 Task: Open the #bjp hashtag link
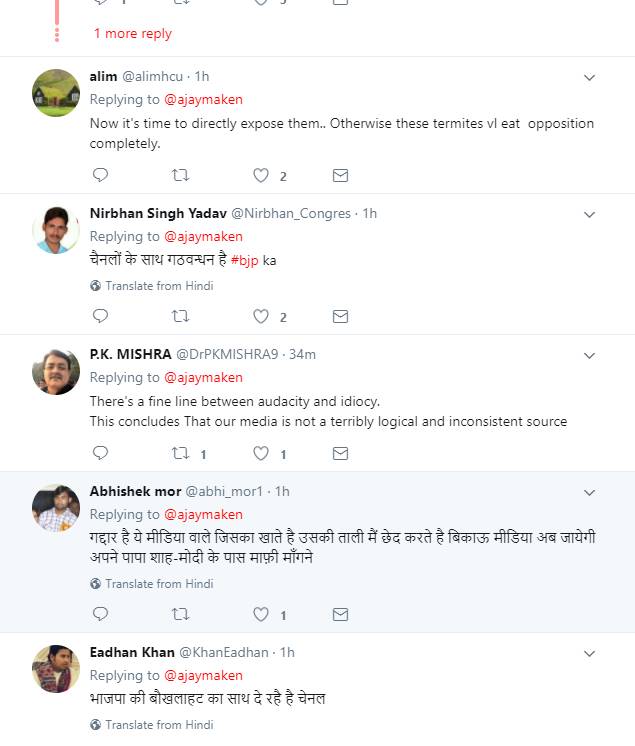(x=244, y=260)
